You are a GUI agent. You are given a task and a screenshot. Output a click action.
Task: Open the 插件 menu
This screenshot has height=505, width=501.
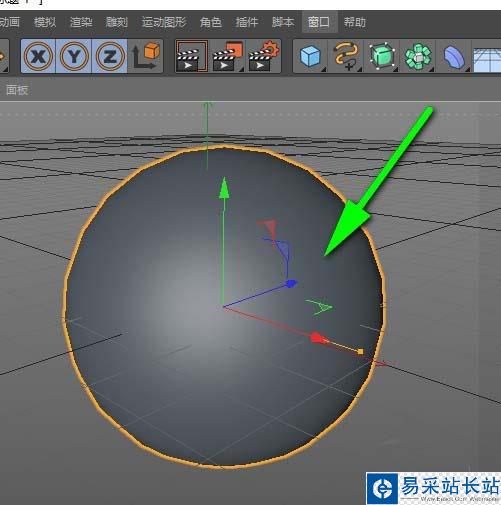247,22
